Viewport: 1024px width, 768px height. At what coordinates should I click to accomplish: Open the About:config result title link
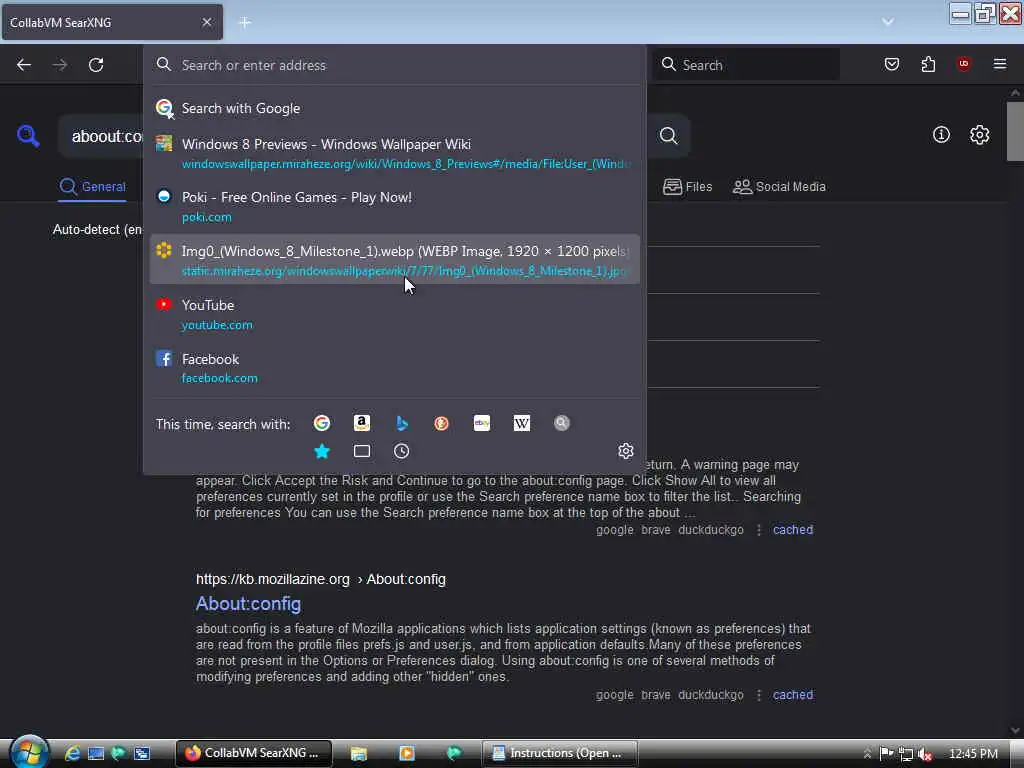(248, 603)
